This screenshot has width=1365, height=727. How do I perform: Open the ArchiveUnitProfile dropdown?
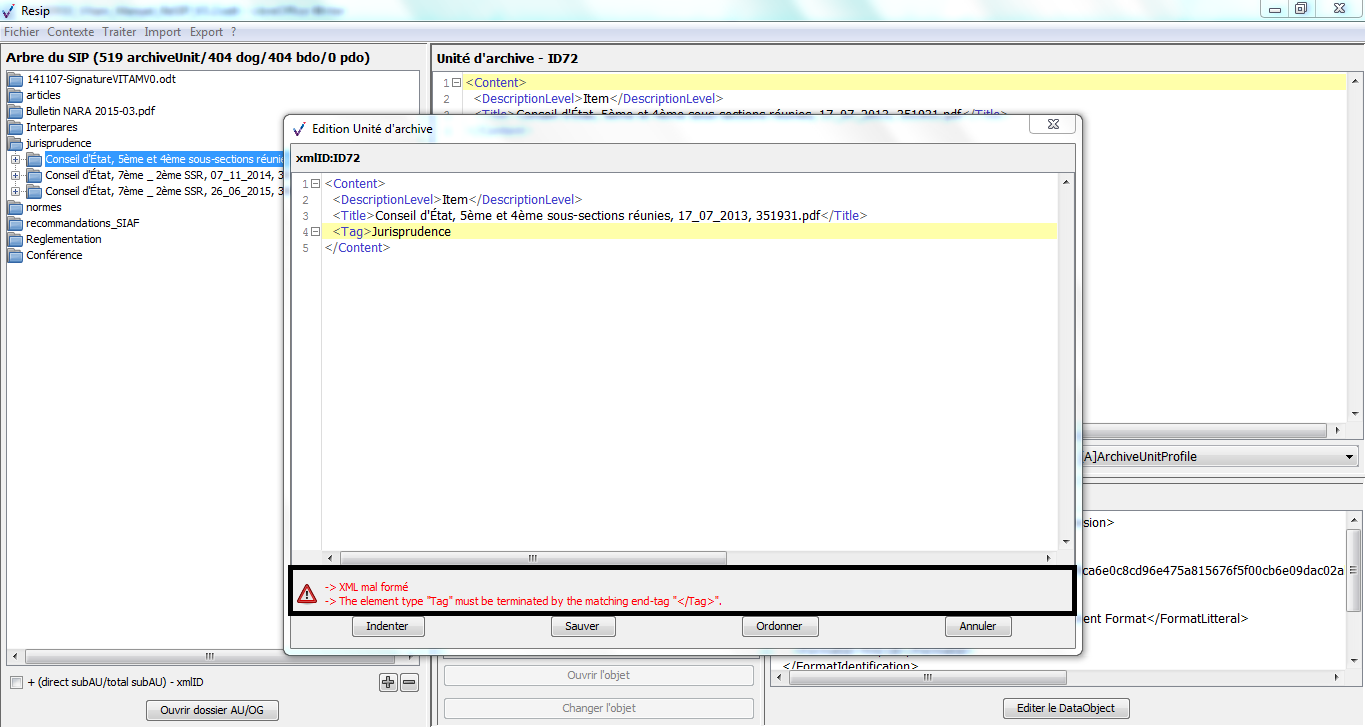(x=1350, y=457)
